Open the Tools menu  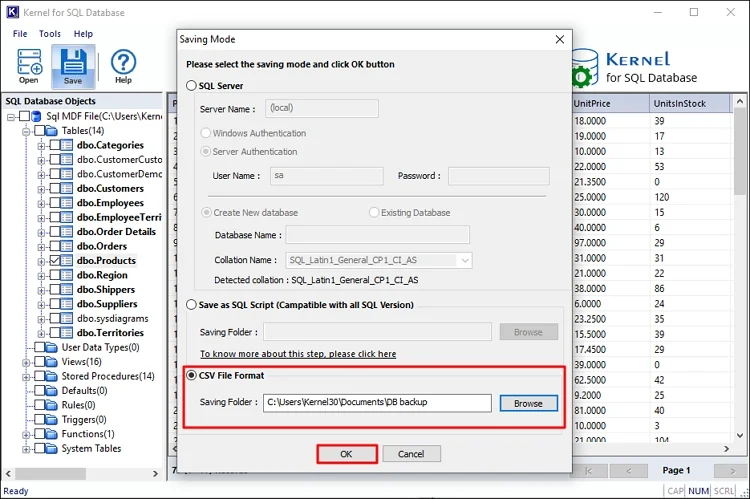50,33
